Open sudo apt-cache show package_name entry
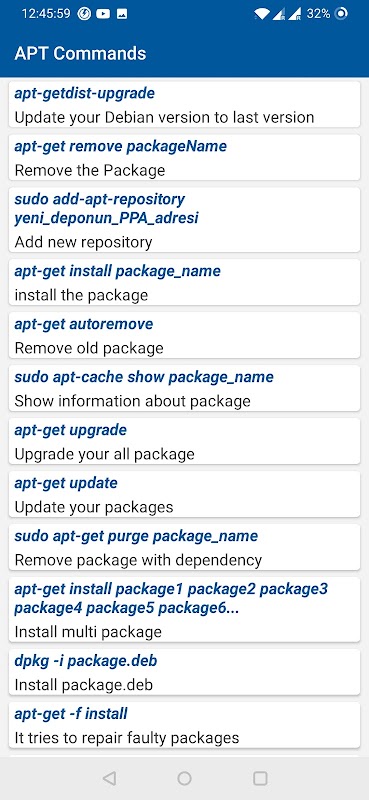 (184, 388)
